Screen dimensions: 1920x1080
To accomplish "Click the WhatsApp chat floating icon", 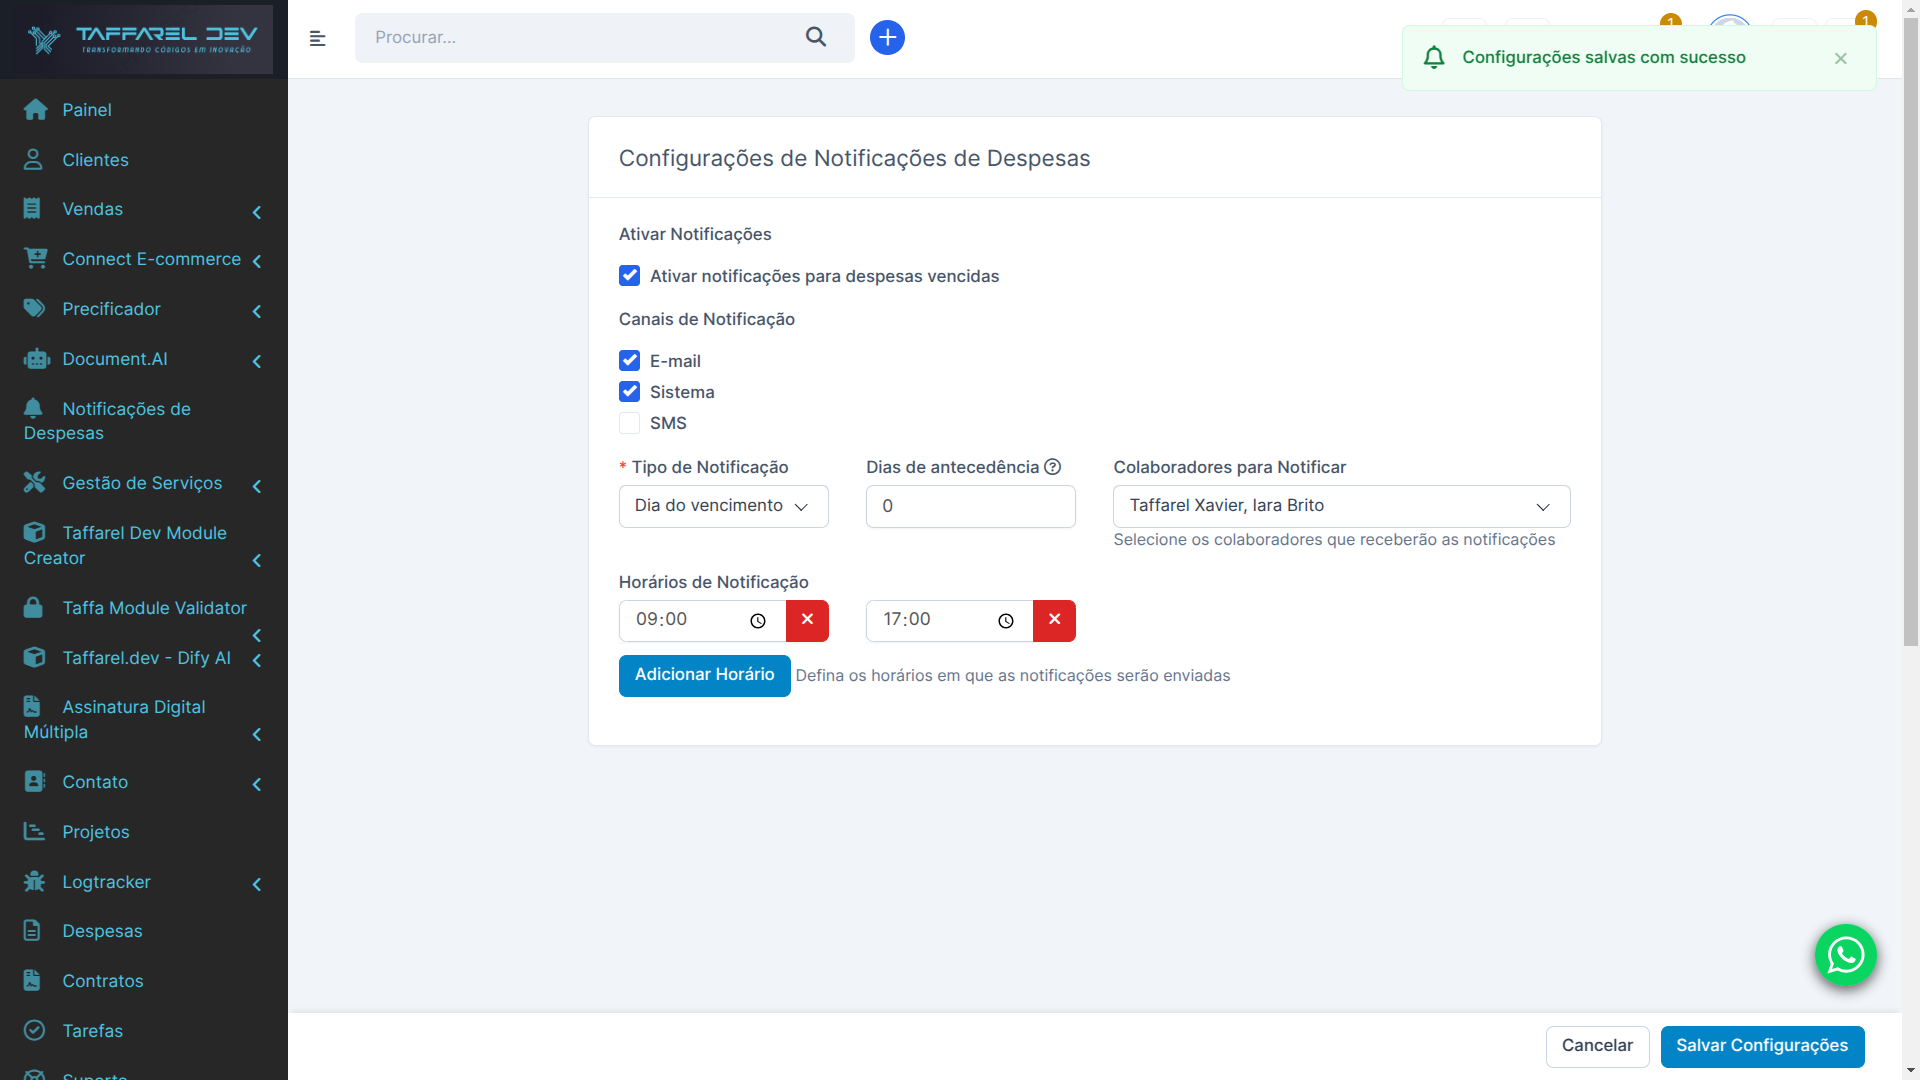I will [x=1845, y=955].
